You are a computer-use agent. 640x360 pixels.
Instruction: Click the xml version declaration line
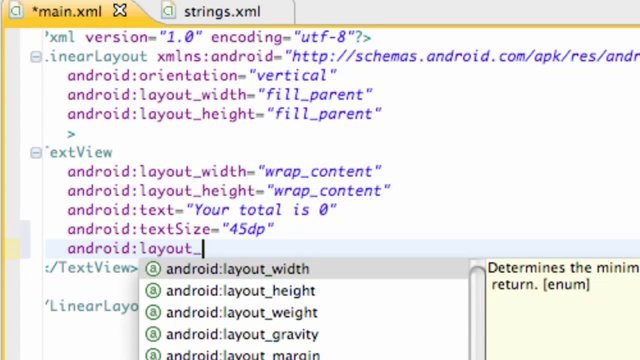tap(208, 38)
